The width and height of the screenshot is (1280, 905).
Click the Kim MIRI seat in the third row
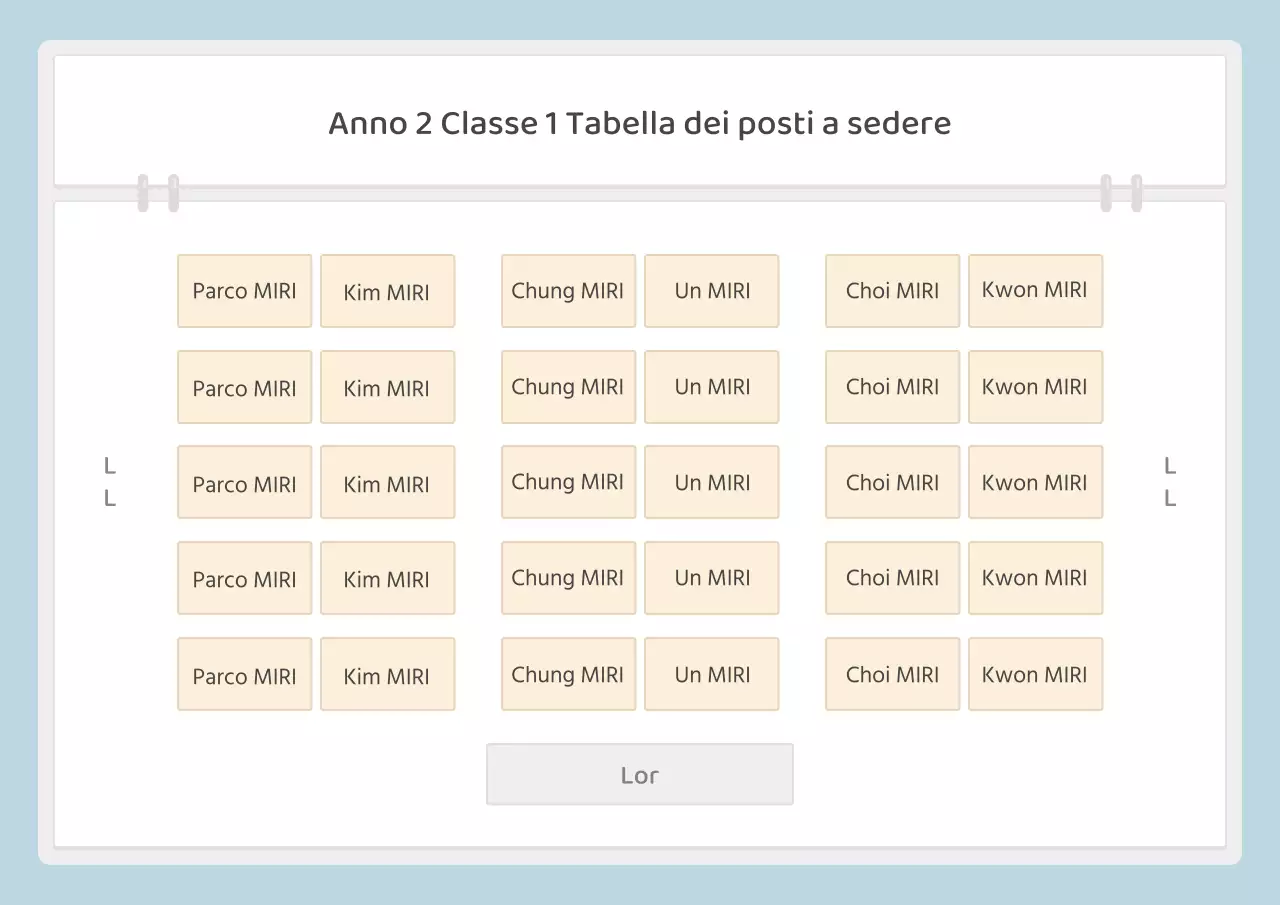[x=387, y=482]
